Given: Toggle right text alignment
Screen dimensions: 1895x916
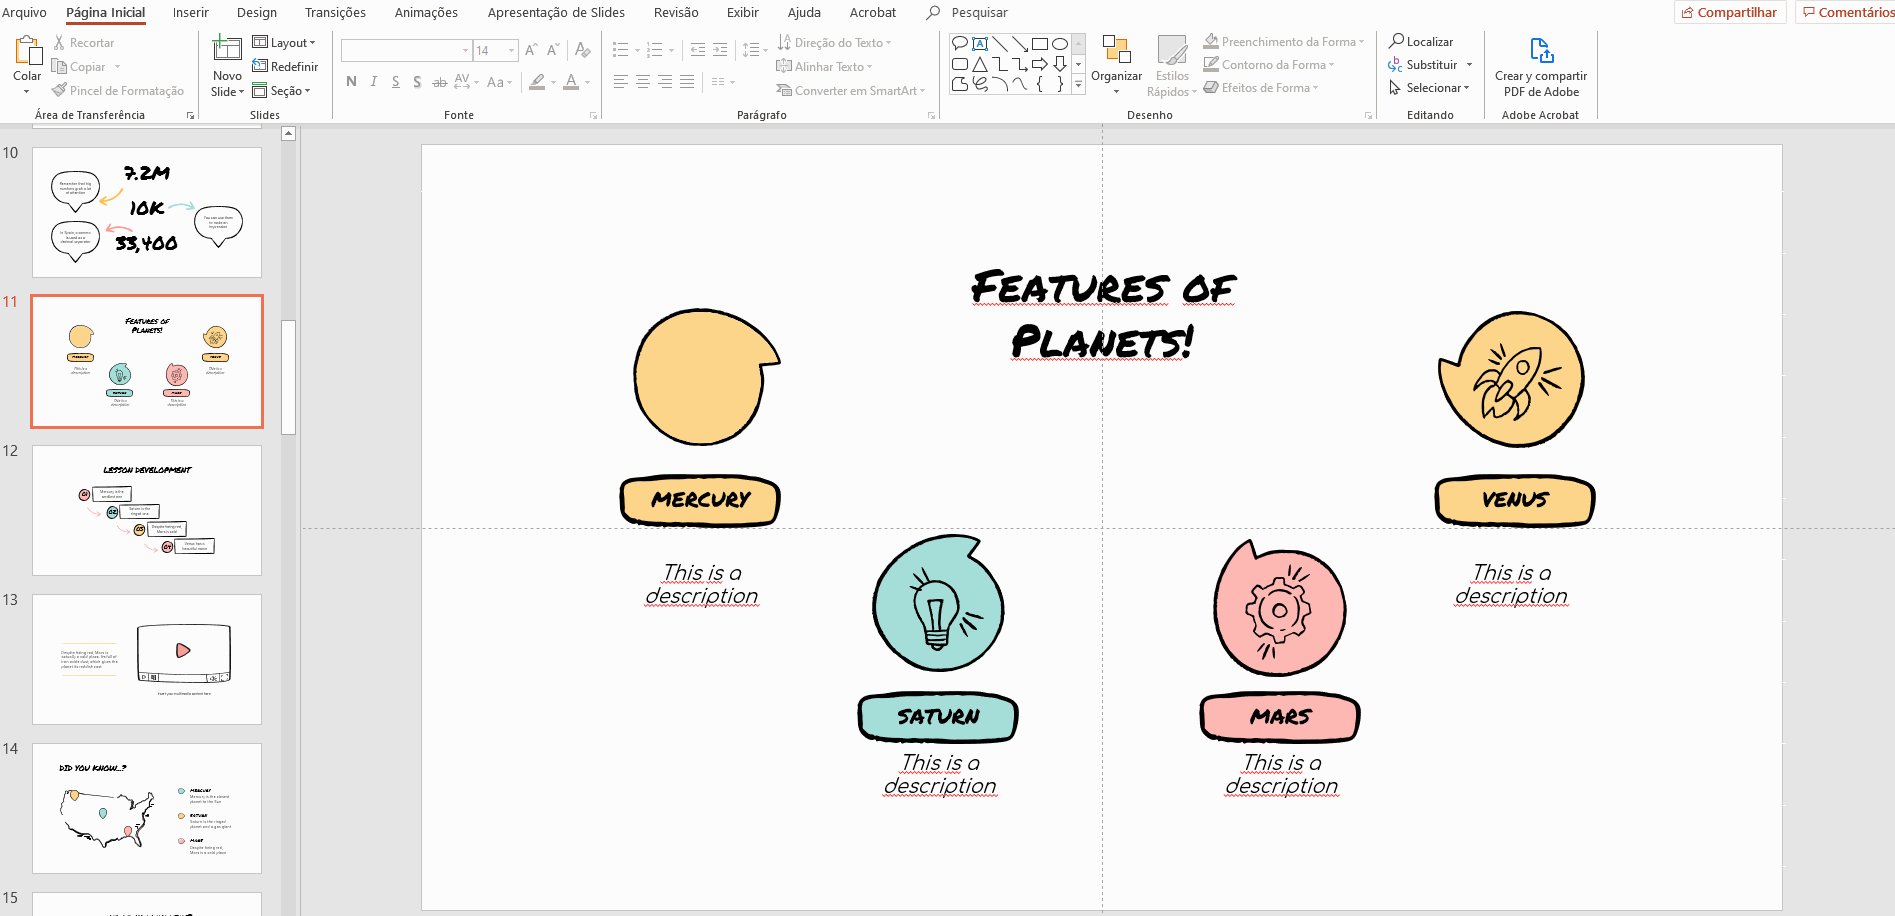Looking at the screenshot, I should coord(665,82).
